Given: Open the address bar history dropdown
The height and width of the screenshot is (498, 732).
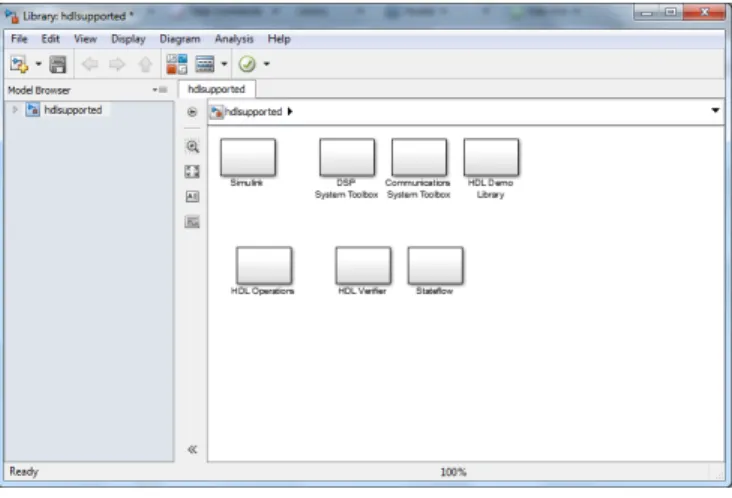Looking at the screenshot, I should click(x=715, y=111).
